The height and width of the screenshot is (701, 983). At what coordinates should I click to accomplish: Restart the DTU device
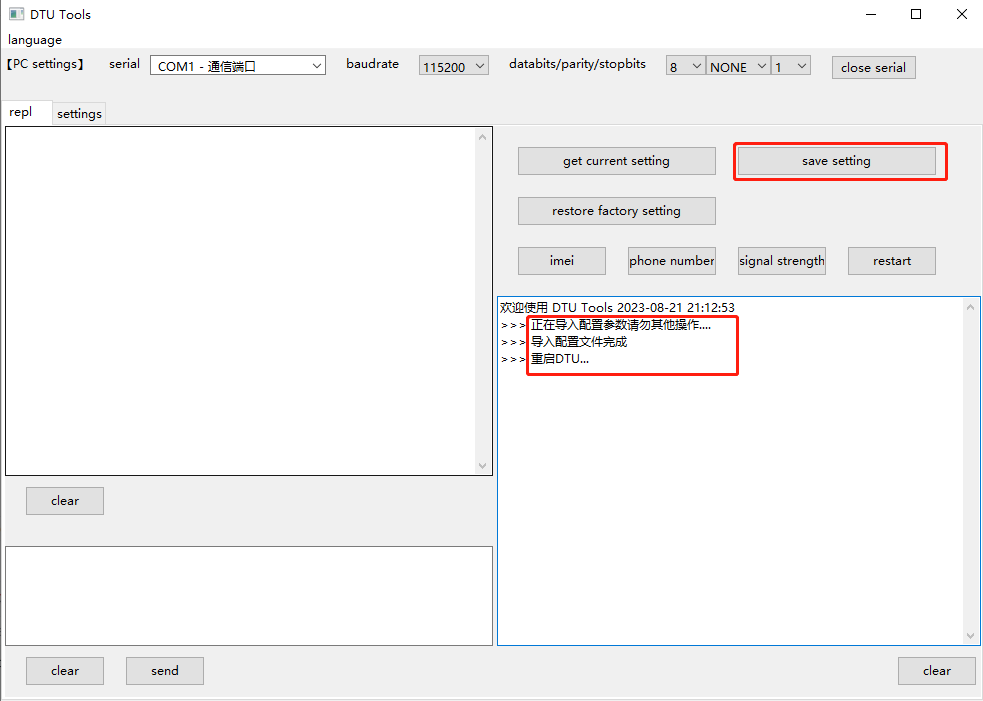pos(891,260)
